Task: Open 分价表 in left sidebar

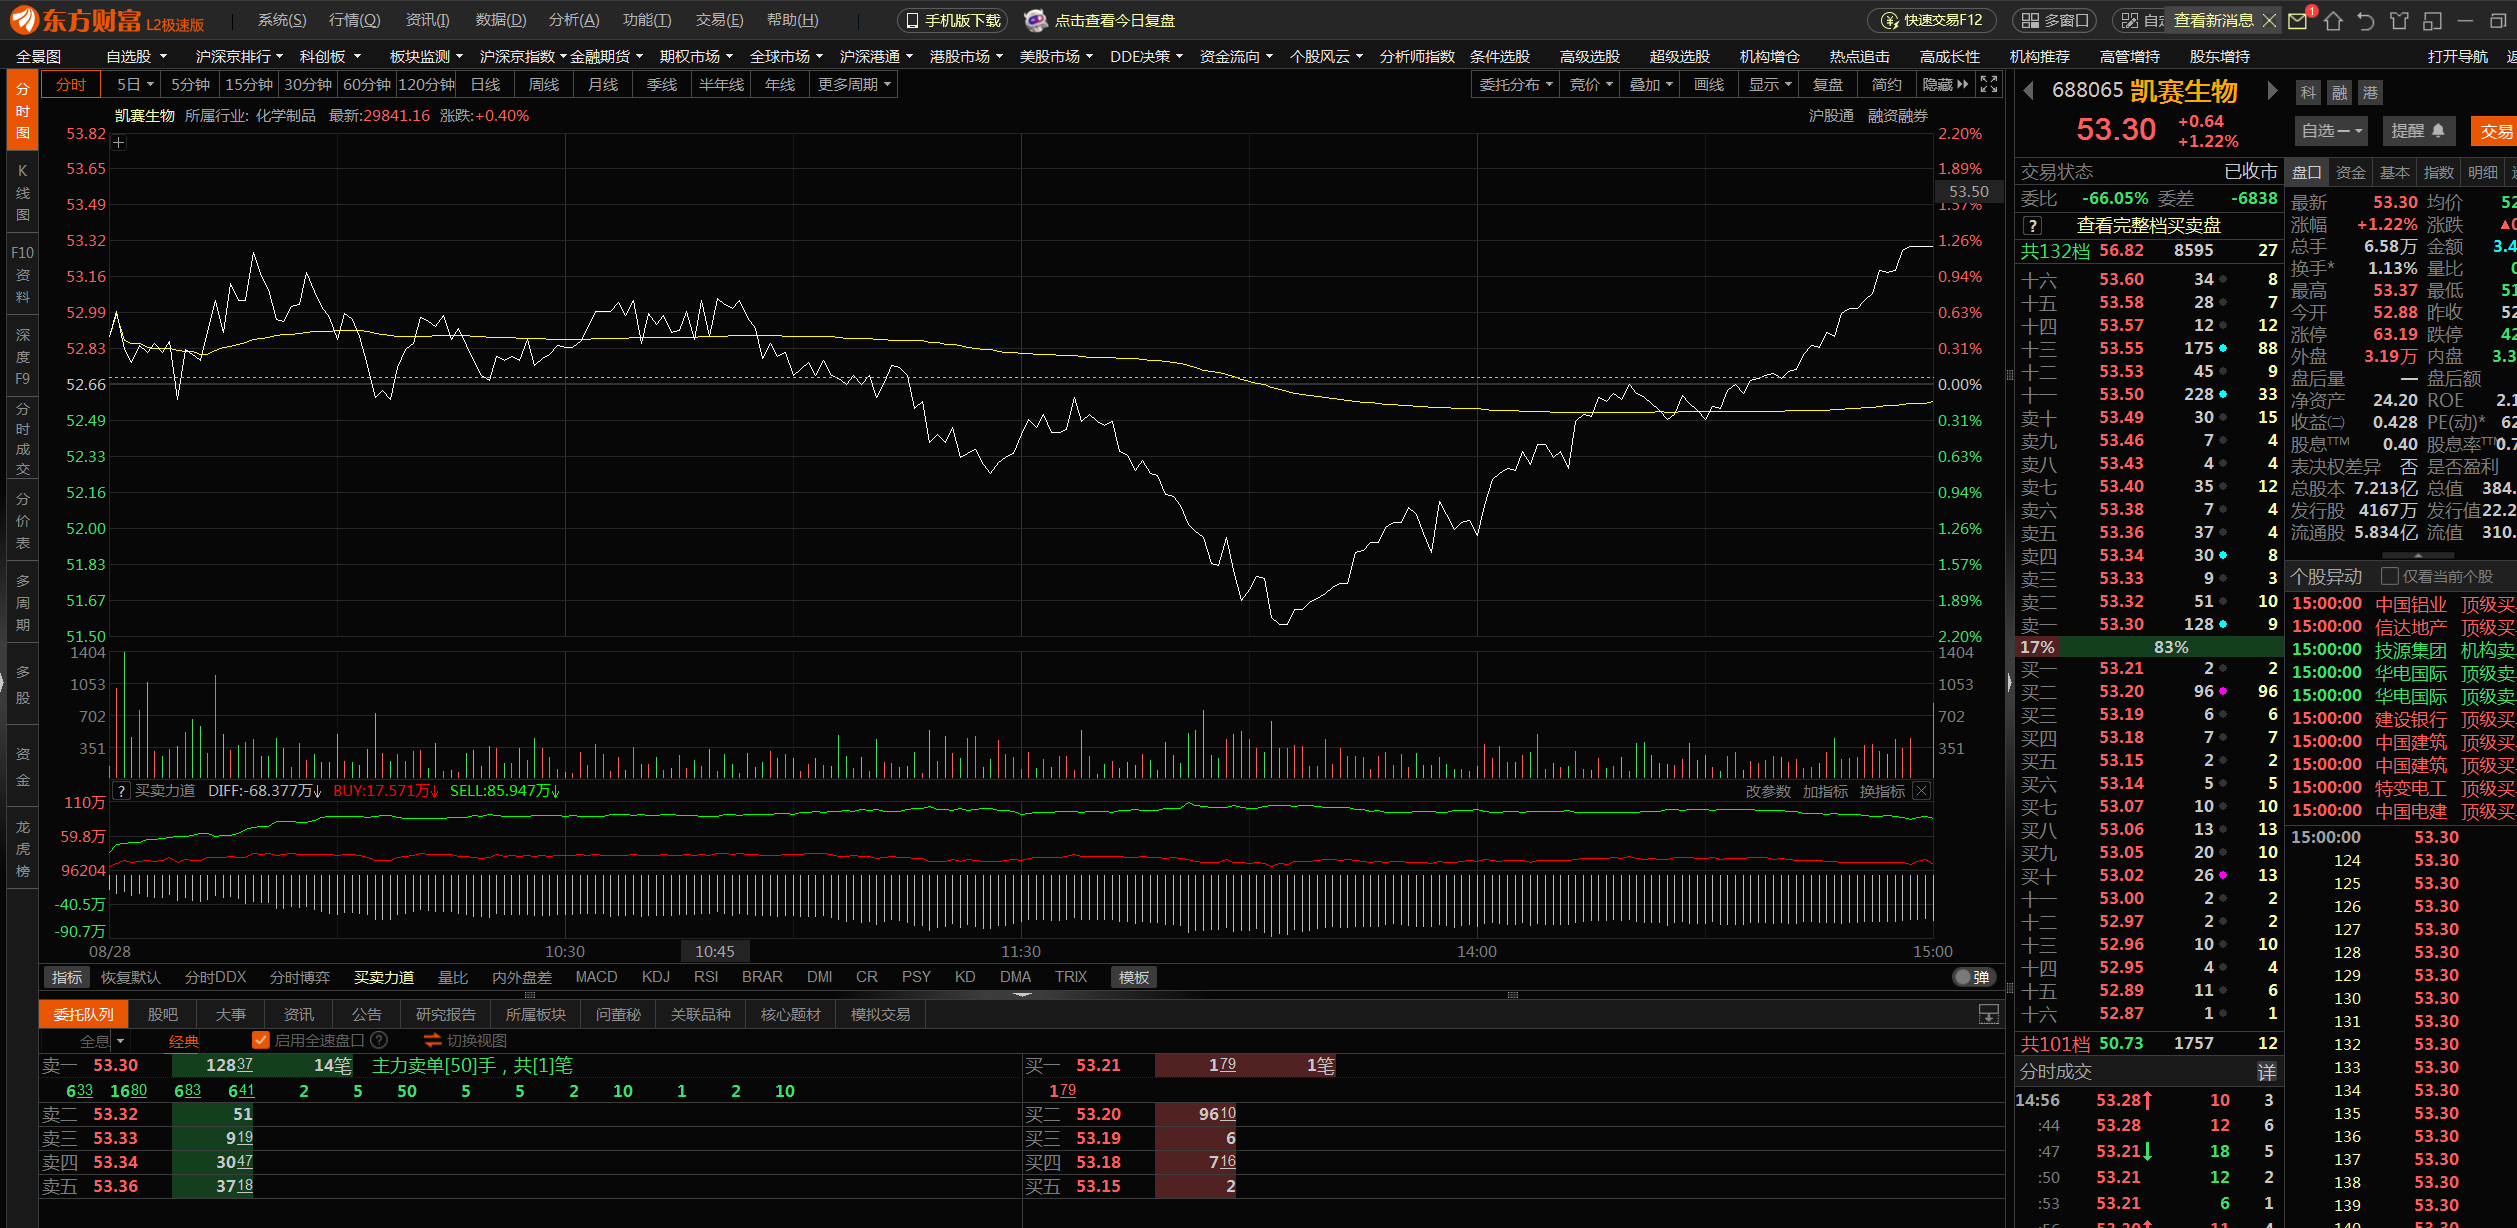Action: tap(22, 521)
